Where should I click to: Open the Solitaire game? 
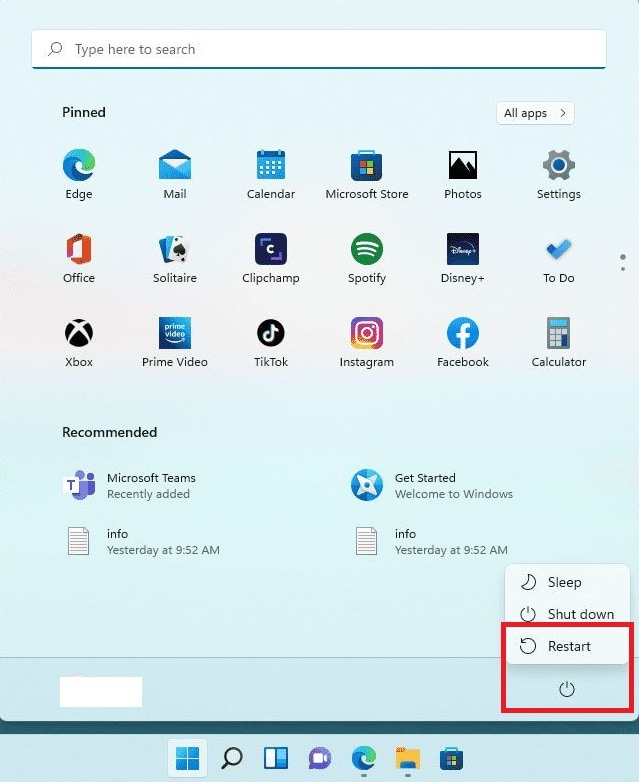coord(175,258)
